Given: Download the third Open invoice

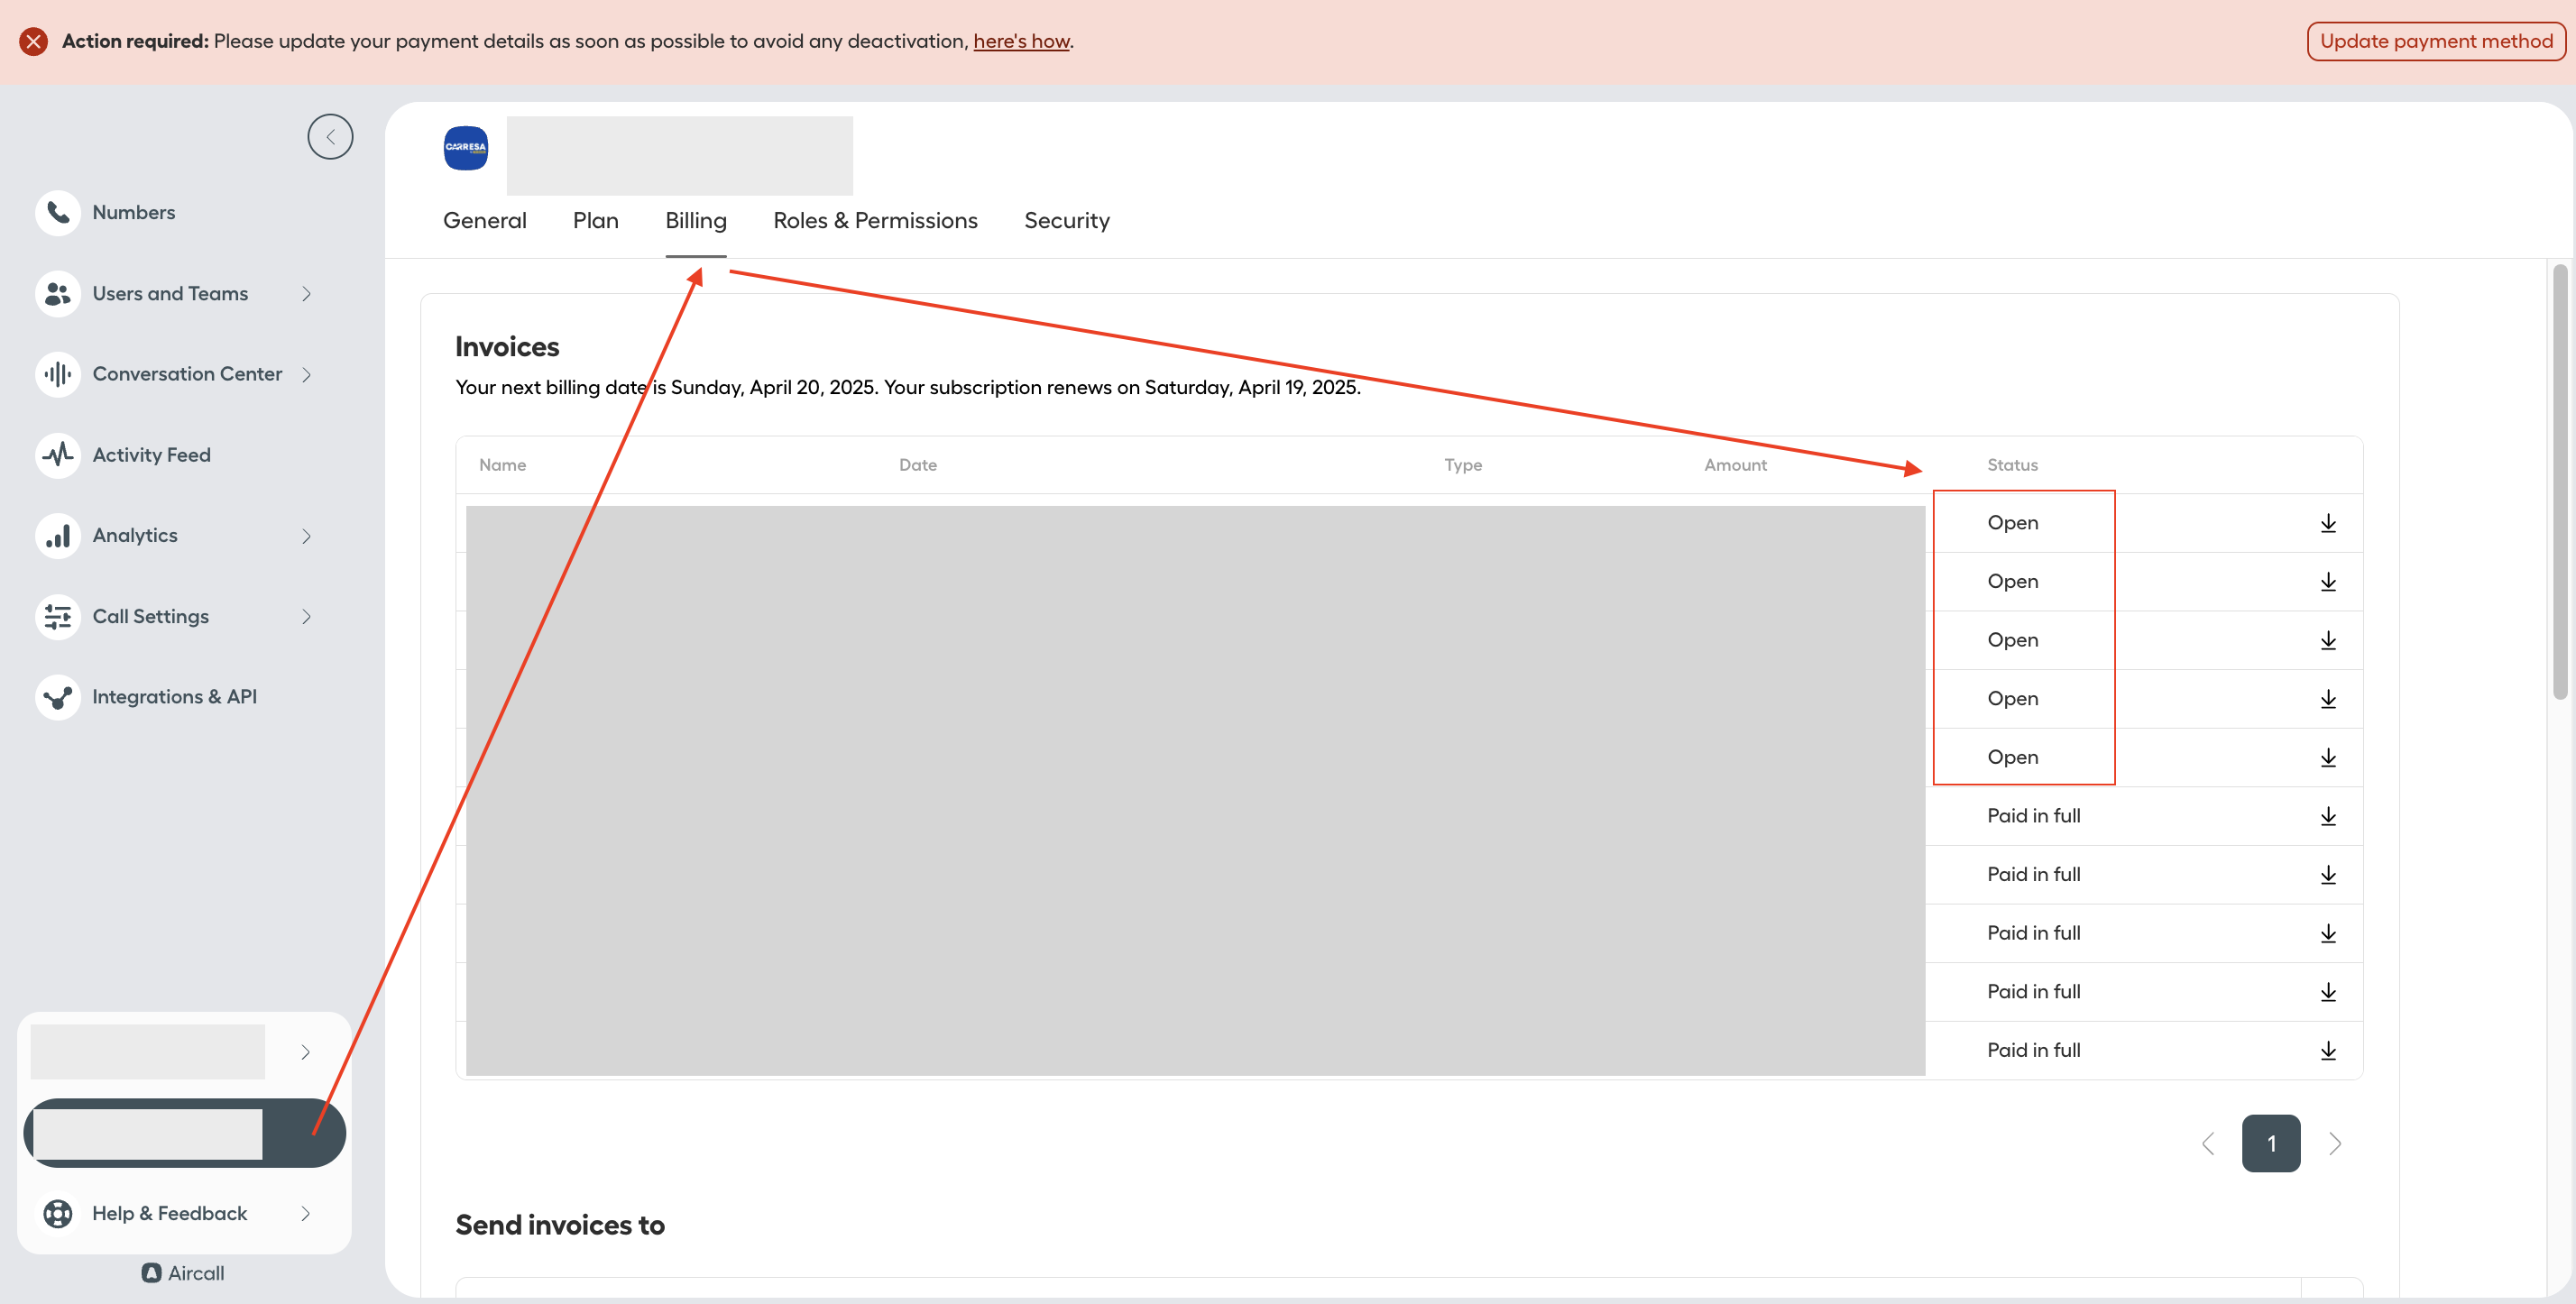Looking at the screenshot, I should (2328, 640).
